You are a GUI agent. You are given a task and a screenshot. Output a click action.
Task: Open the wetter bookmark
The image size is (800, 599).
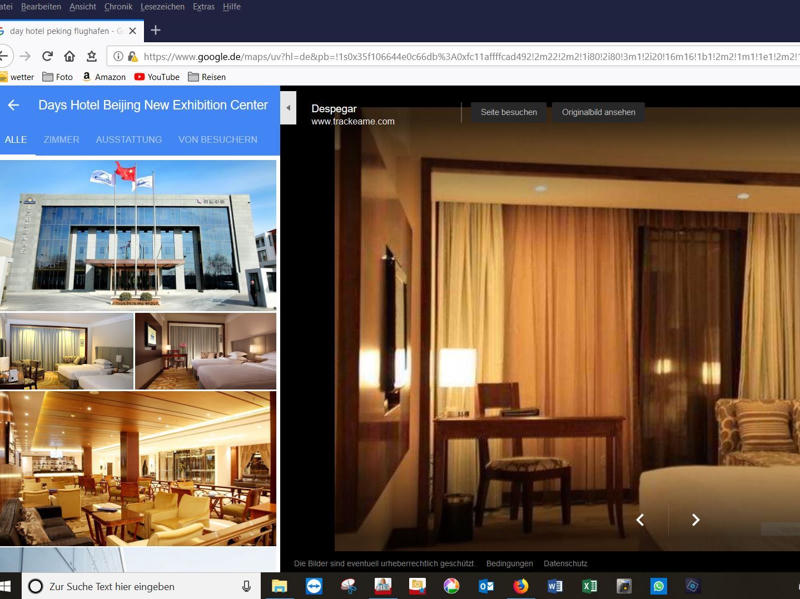point(17,77)
